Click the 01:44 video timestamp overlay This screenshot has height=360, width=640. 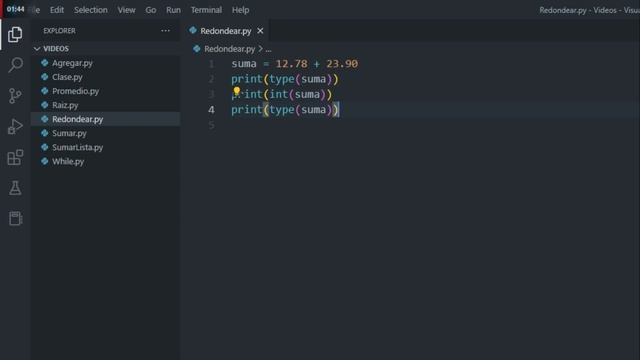tap(15, 9)
